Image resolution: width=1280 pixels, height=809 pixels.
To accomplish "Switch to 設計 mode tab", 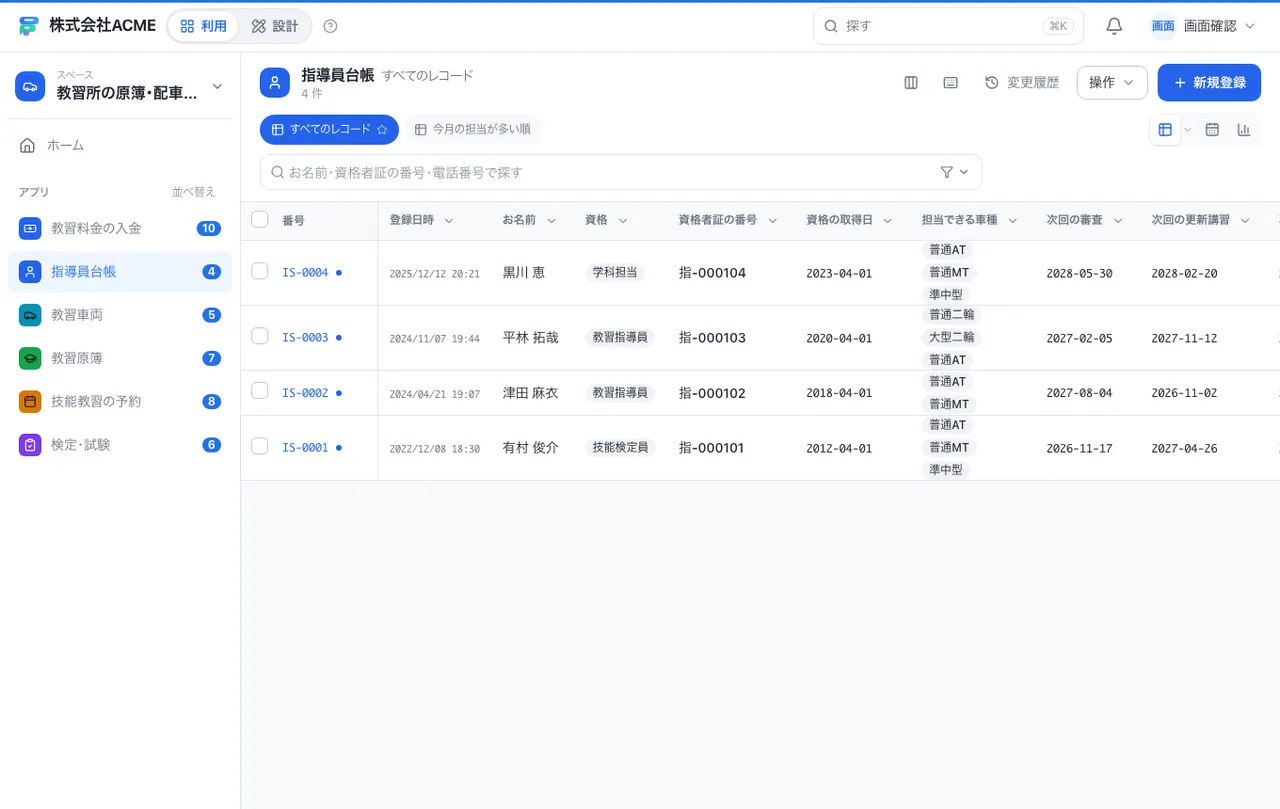I will coord(275,26).
